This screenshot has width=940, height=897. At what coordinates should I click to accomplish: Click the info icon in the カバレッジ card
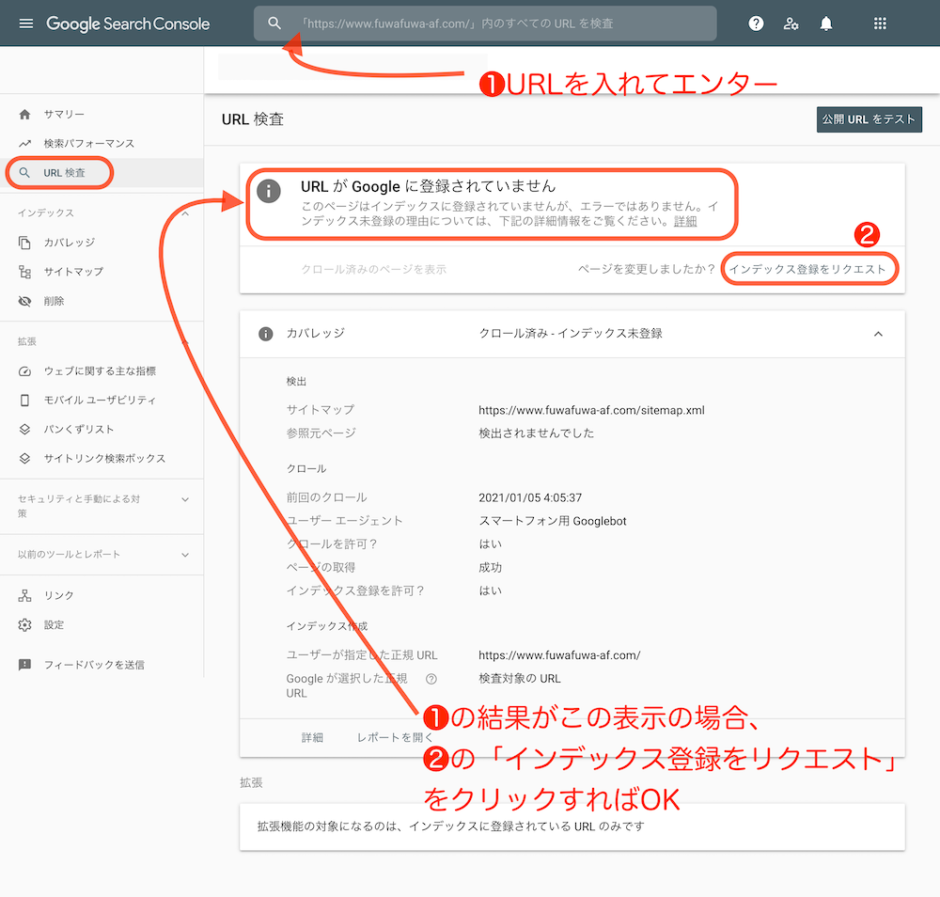click(266, 334)
